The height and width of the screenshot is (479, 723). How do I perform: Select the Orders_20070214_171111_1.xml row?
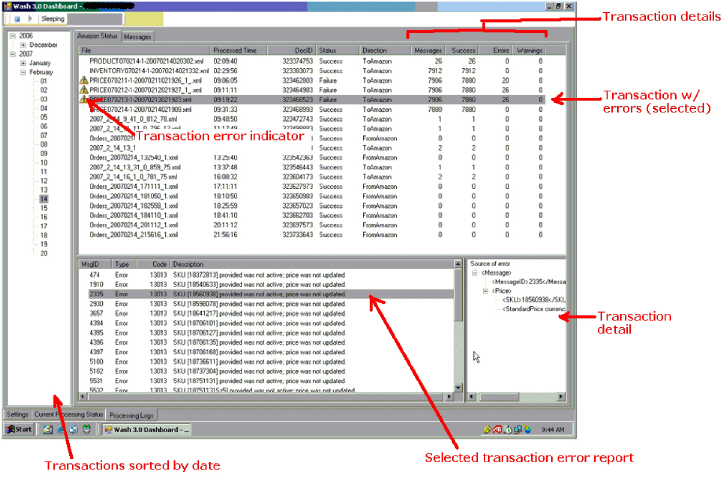coord(312,186)
